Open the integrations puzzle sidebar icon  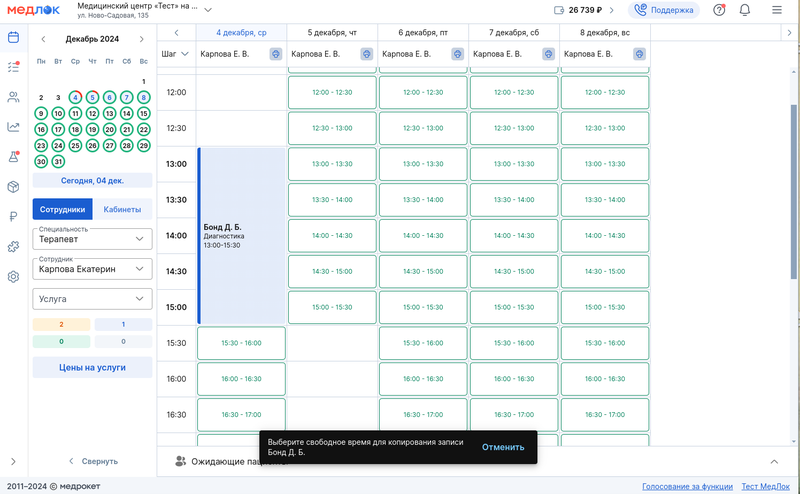(x=13, y=246)
